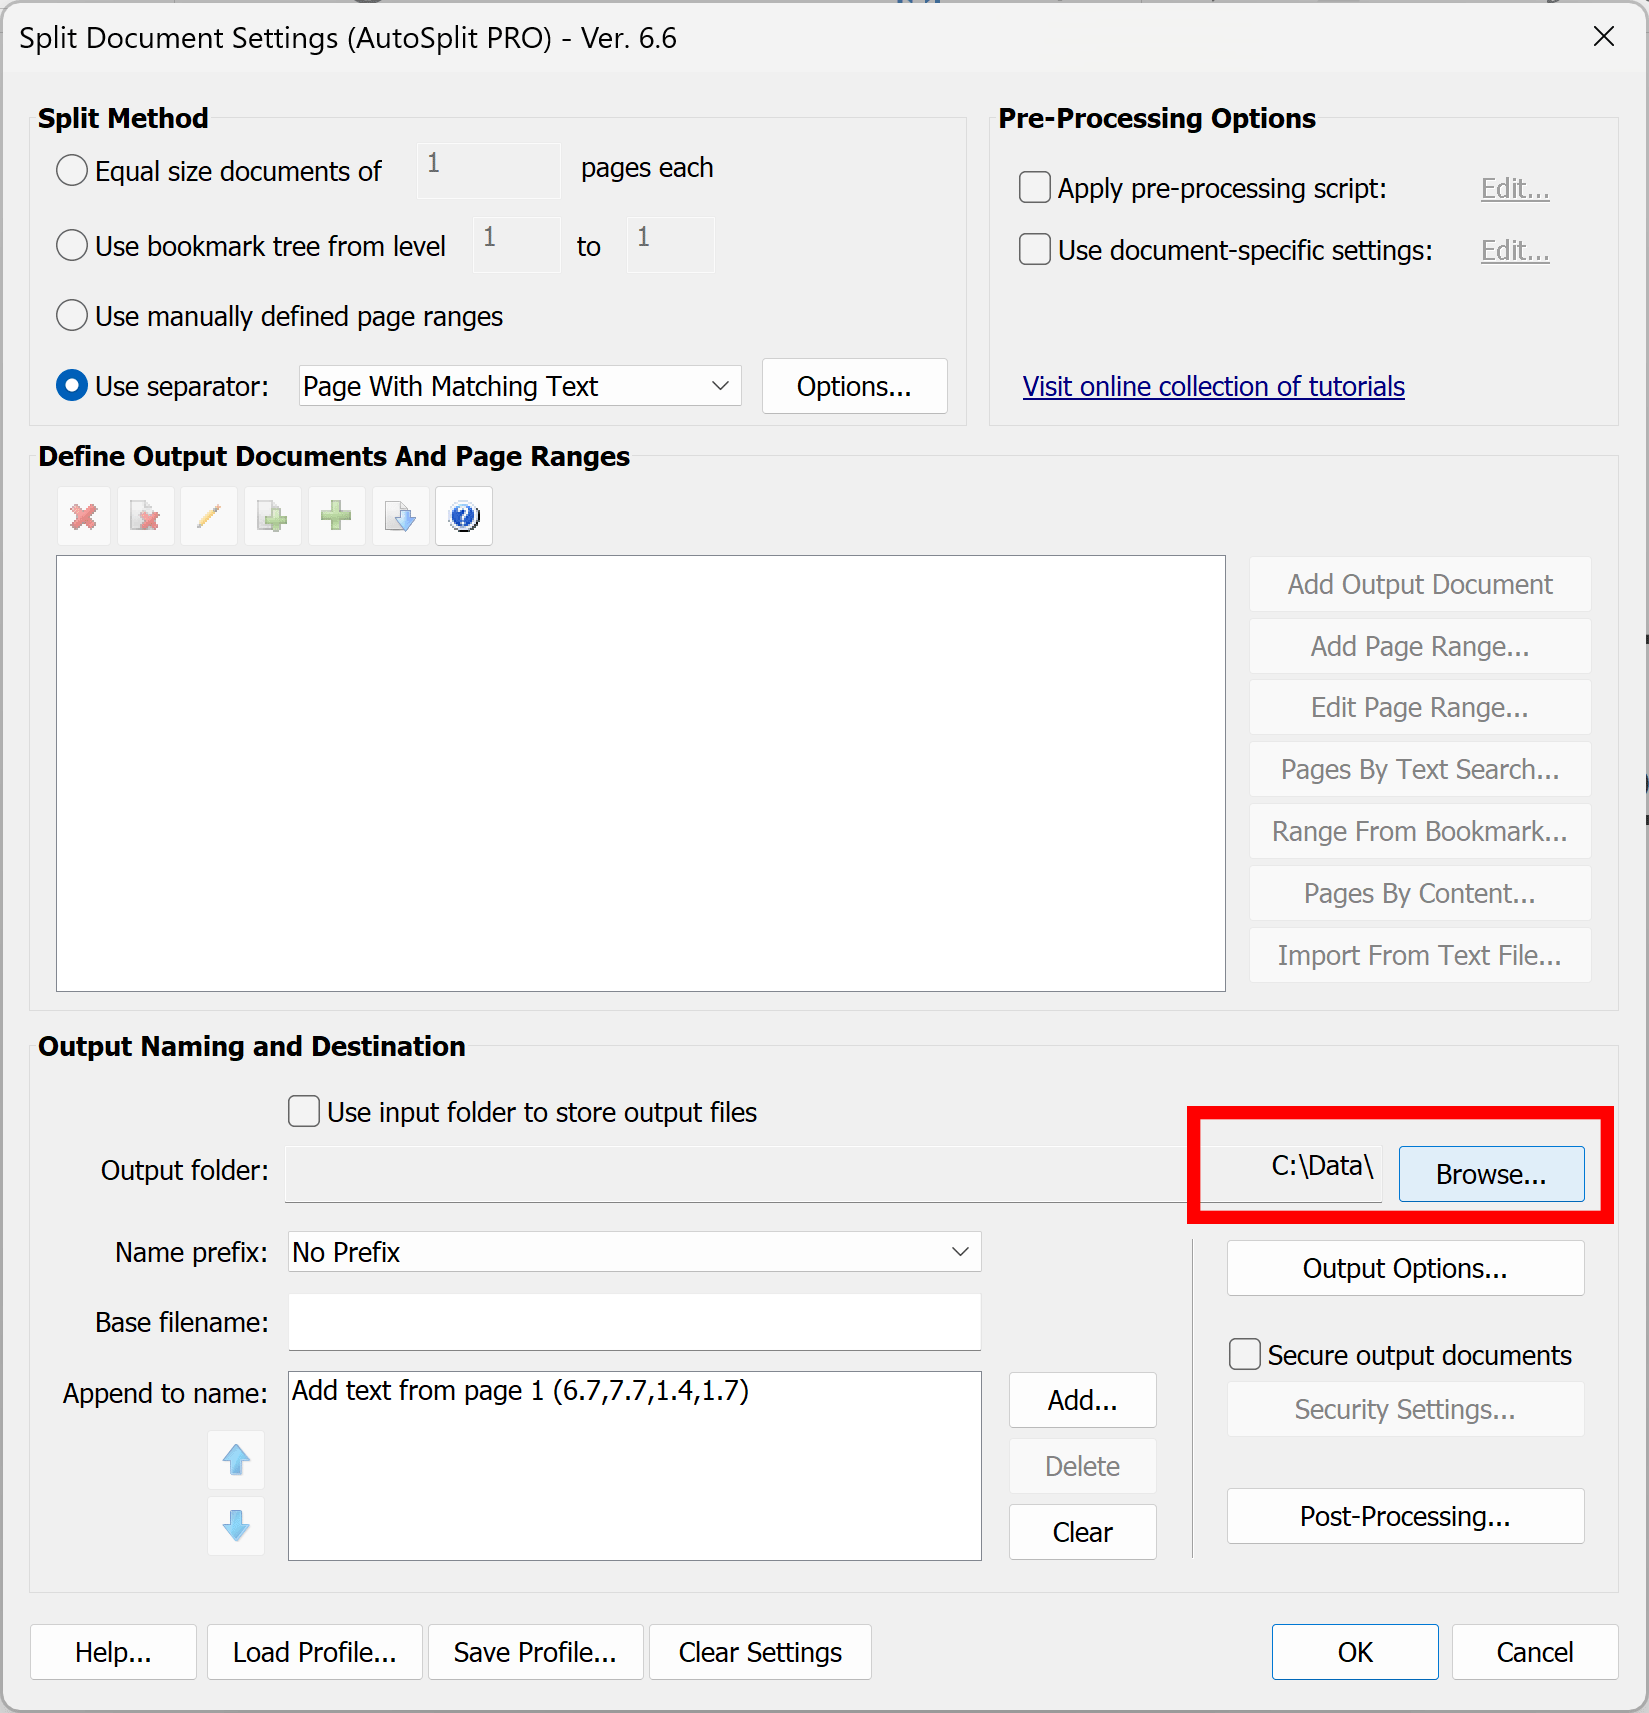1649x1713 pixels.
Task: Click the add output document page icon
Action: coord(272,516)
